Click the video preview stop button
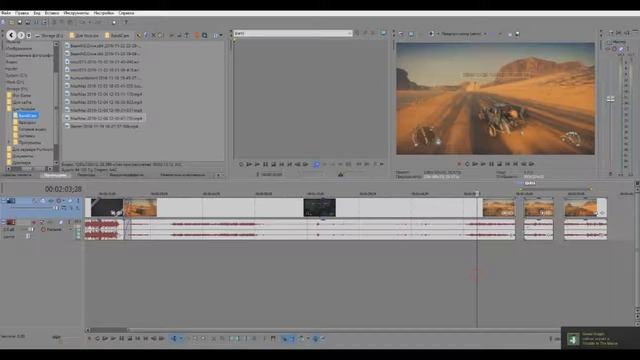 pos(499,164)
